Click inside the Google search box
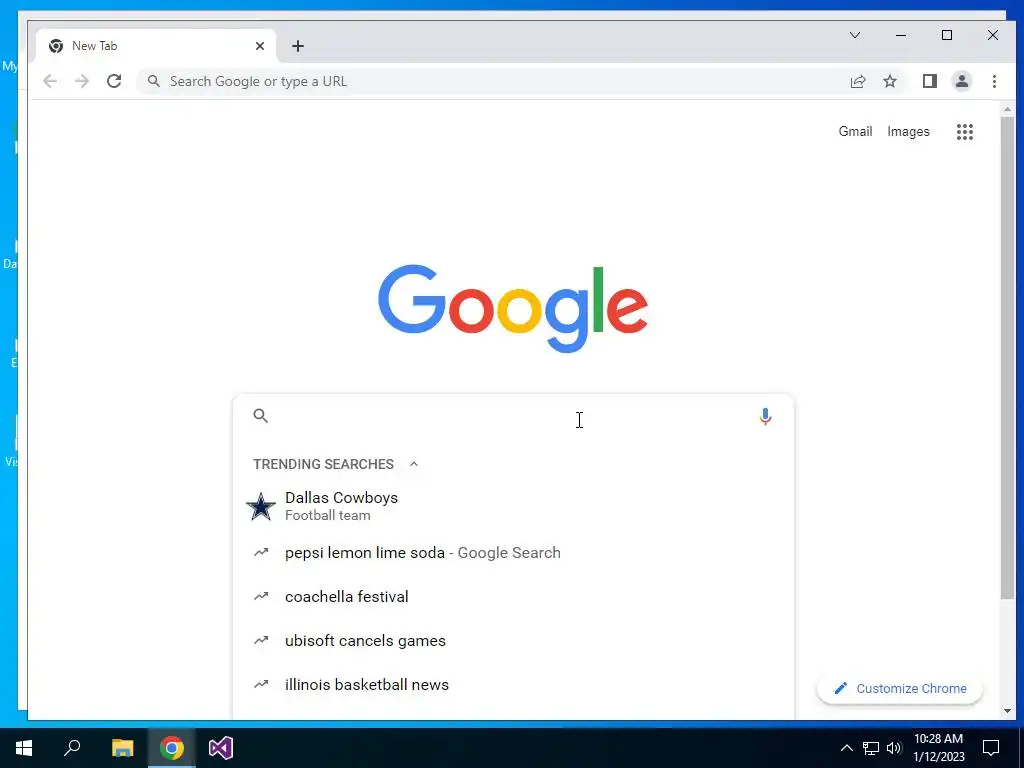 click(x=513, y=416)
